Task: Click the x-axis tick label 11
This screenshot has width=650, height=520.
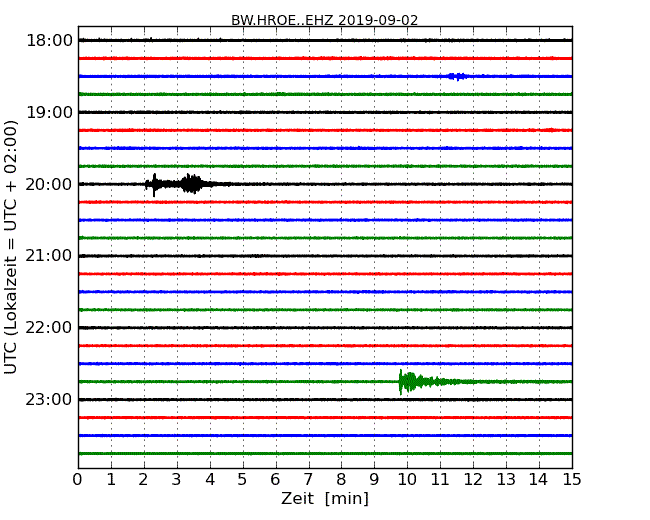Action: click(x=440, y=479)
